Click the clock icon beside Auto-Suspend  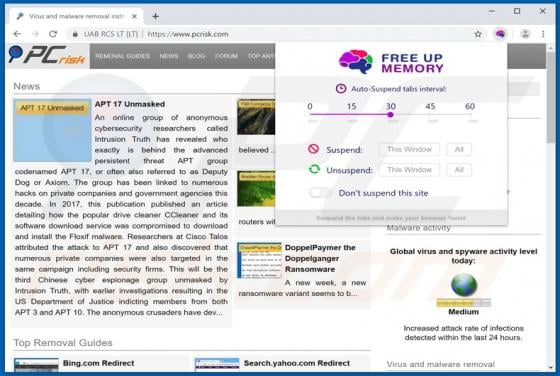coord(341,89)
